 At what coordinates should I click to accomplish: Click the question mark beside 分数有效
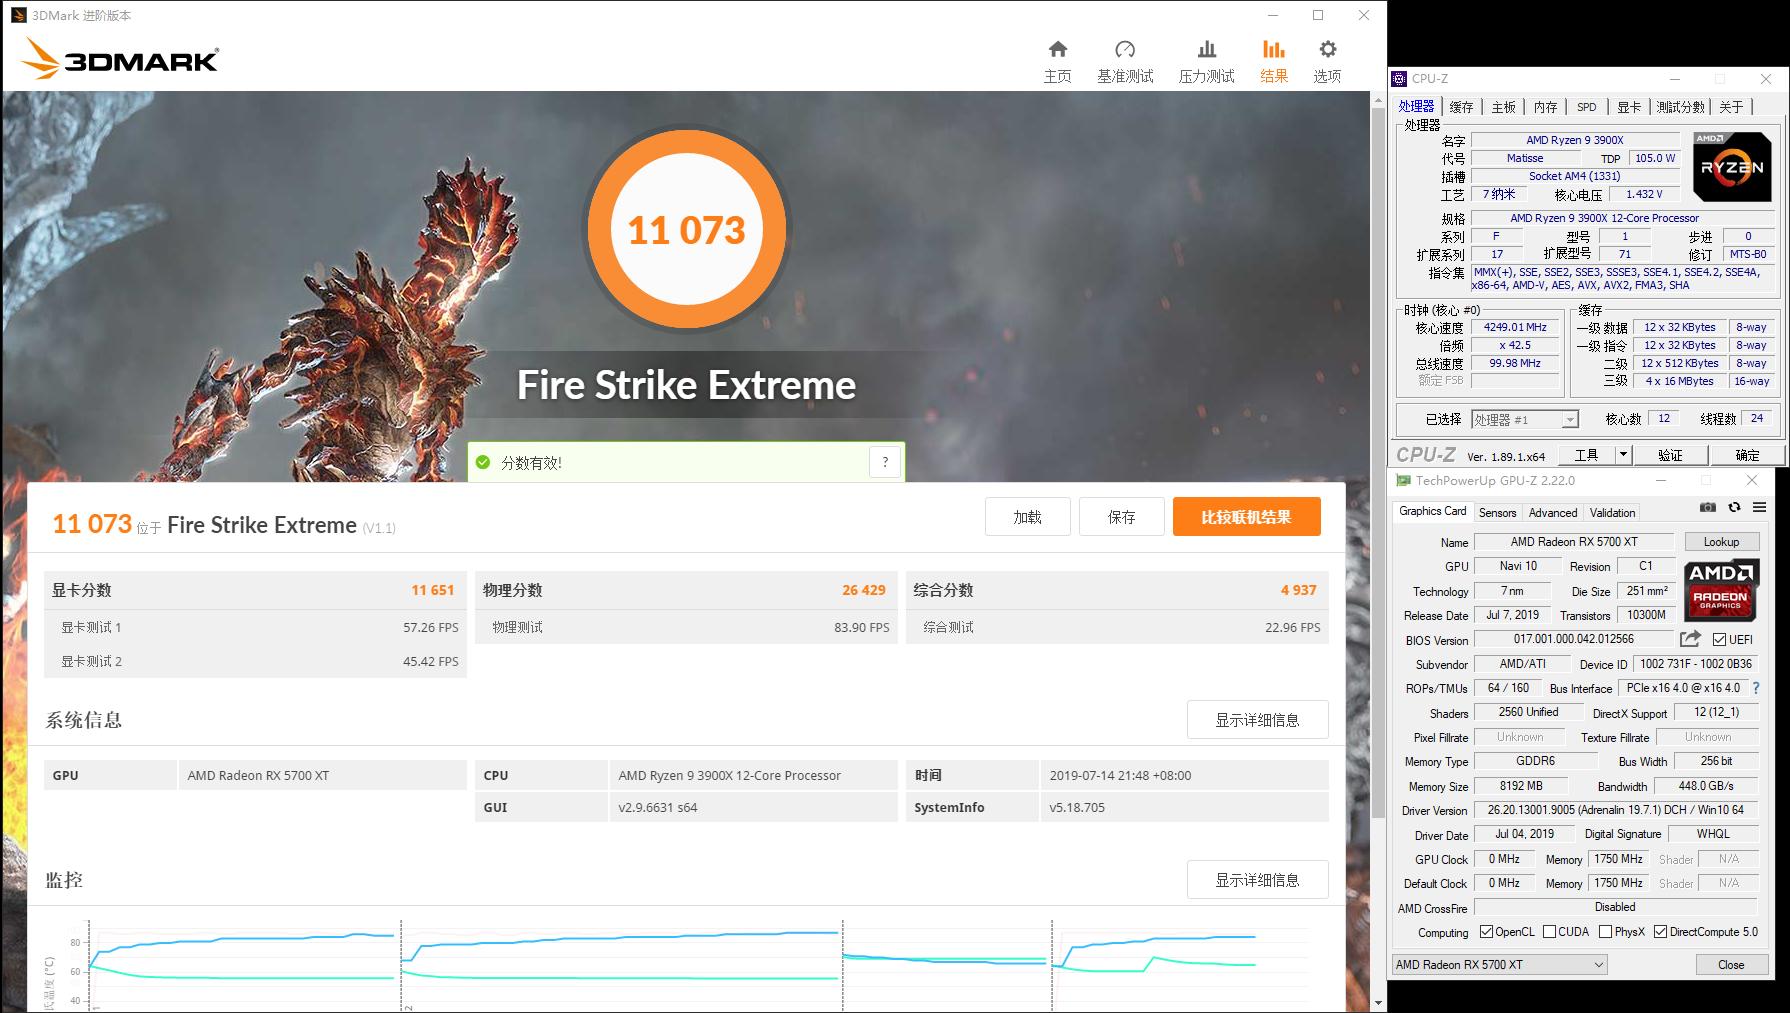pyautogui.click(x=884, y=462)
